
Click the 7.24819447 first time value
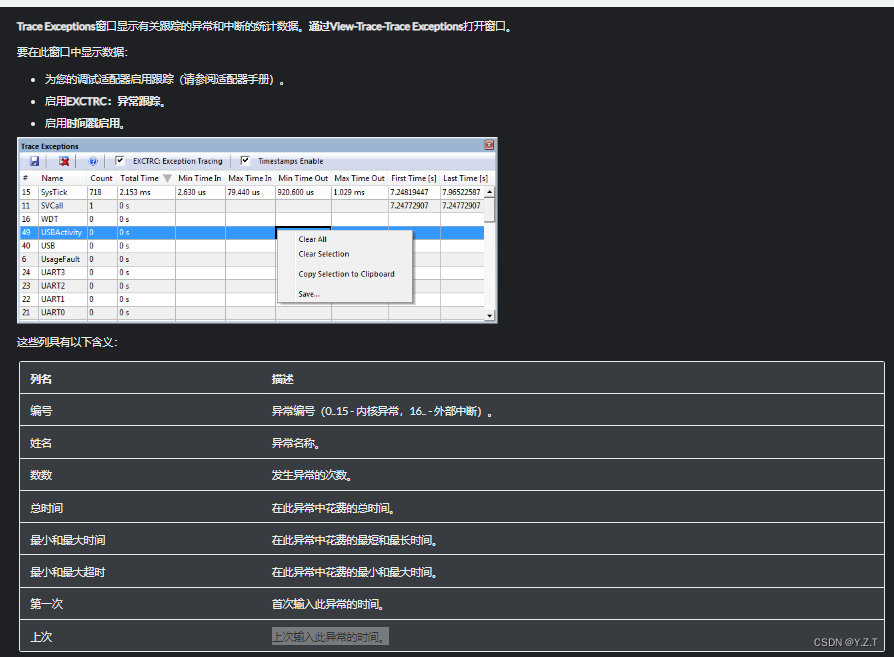(x=409, y=192)
